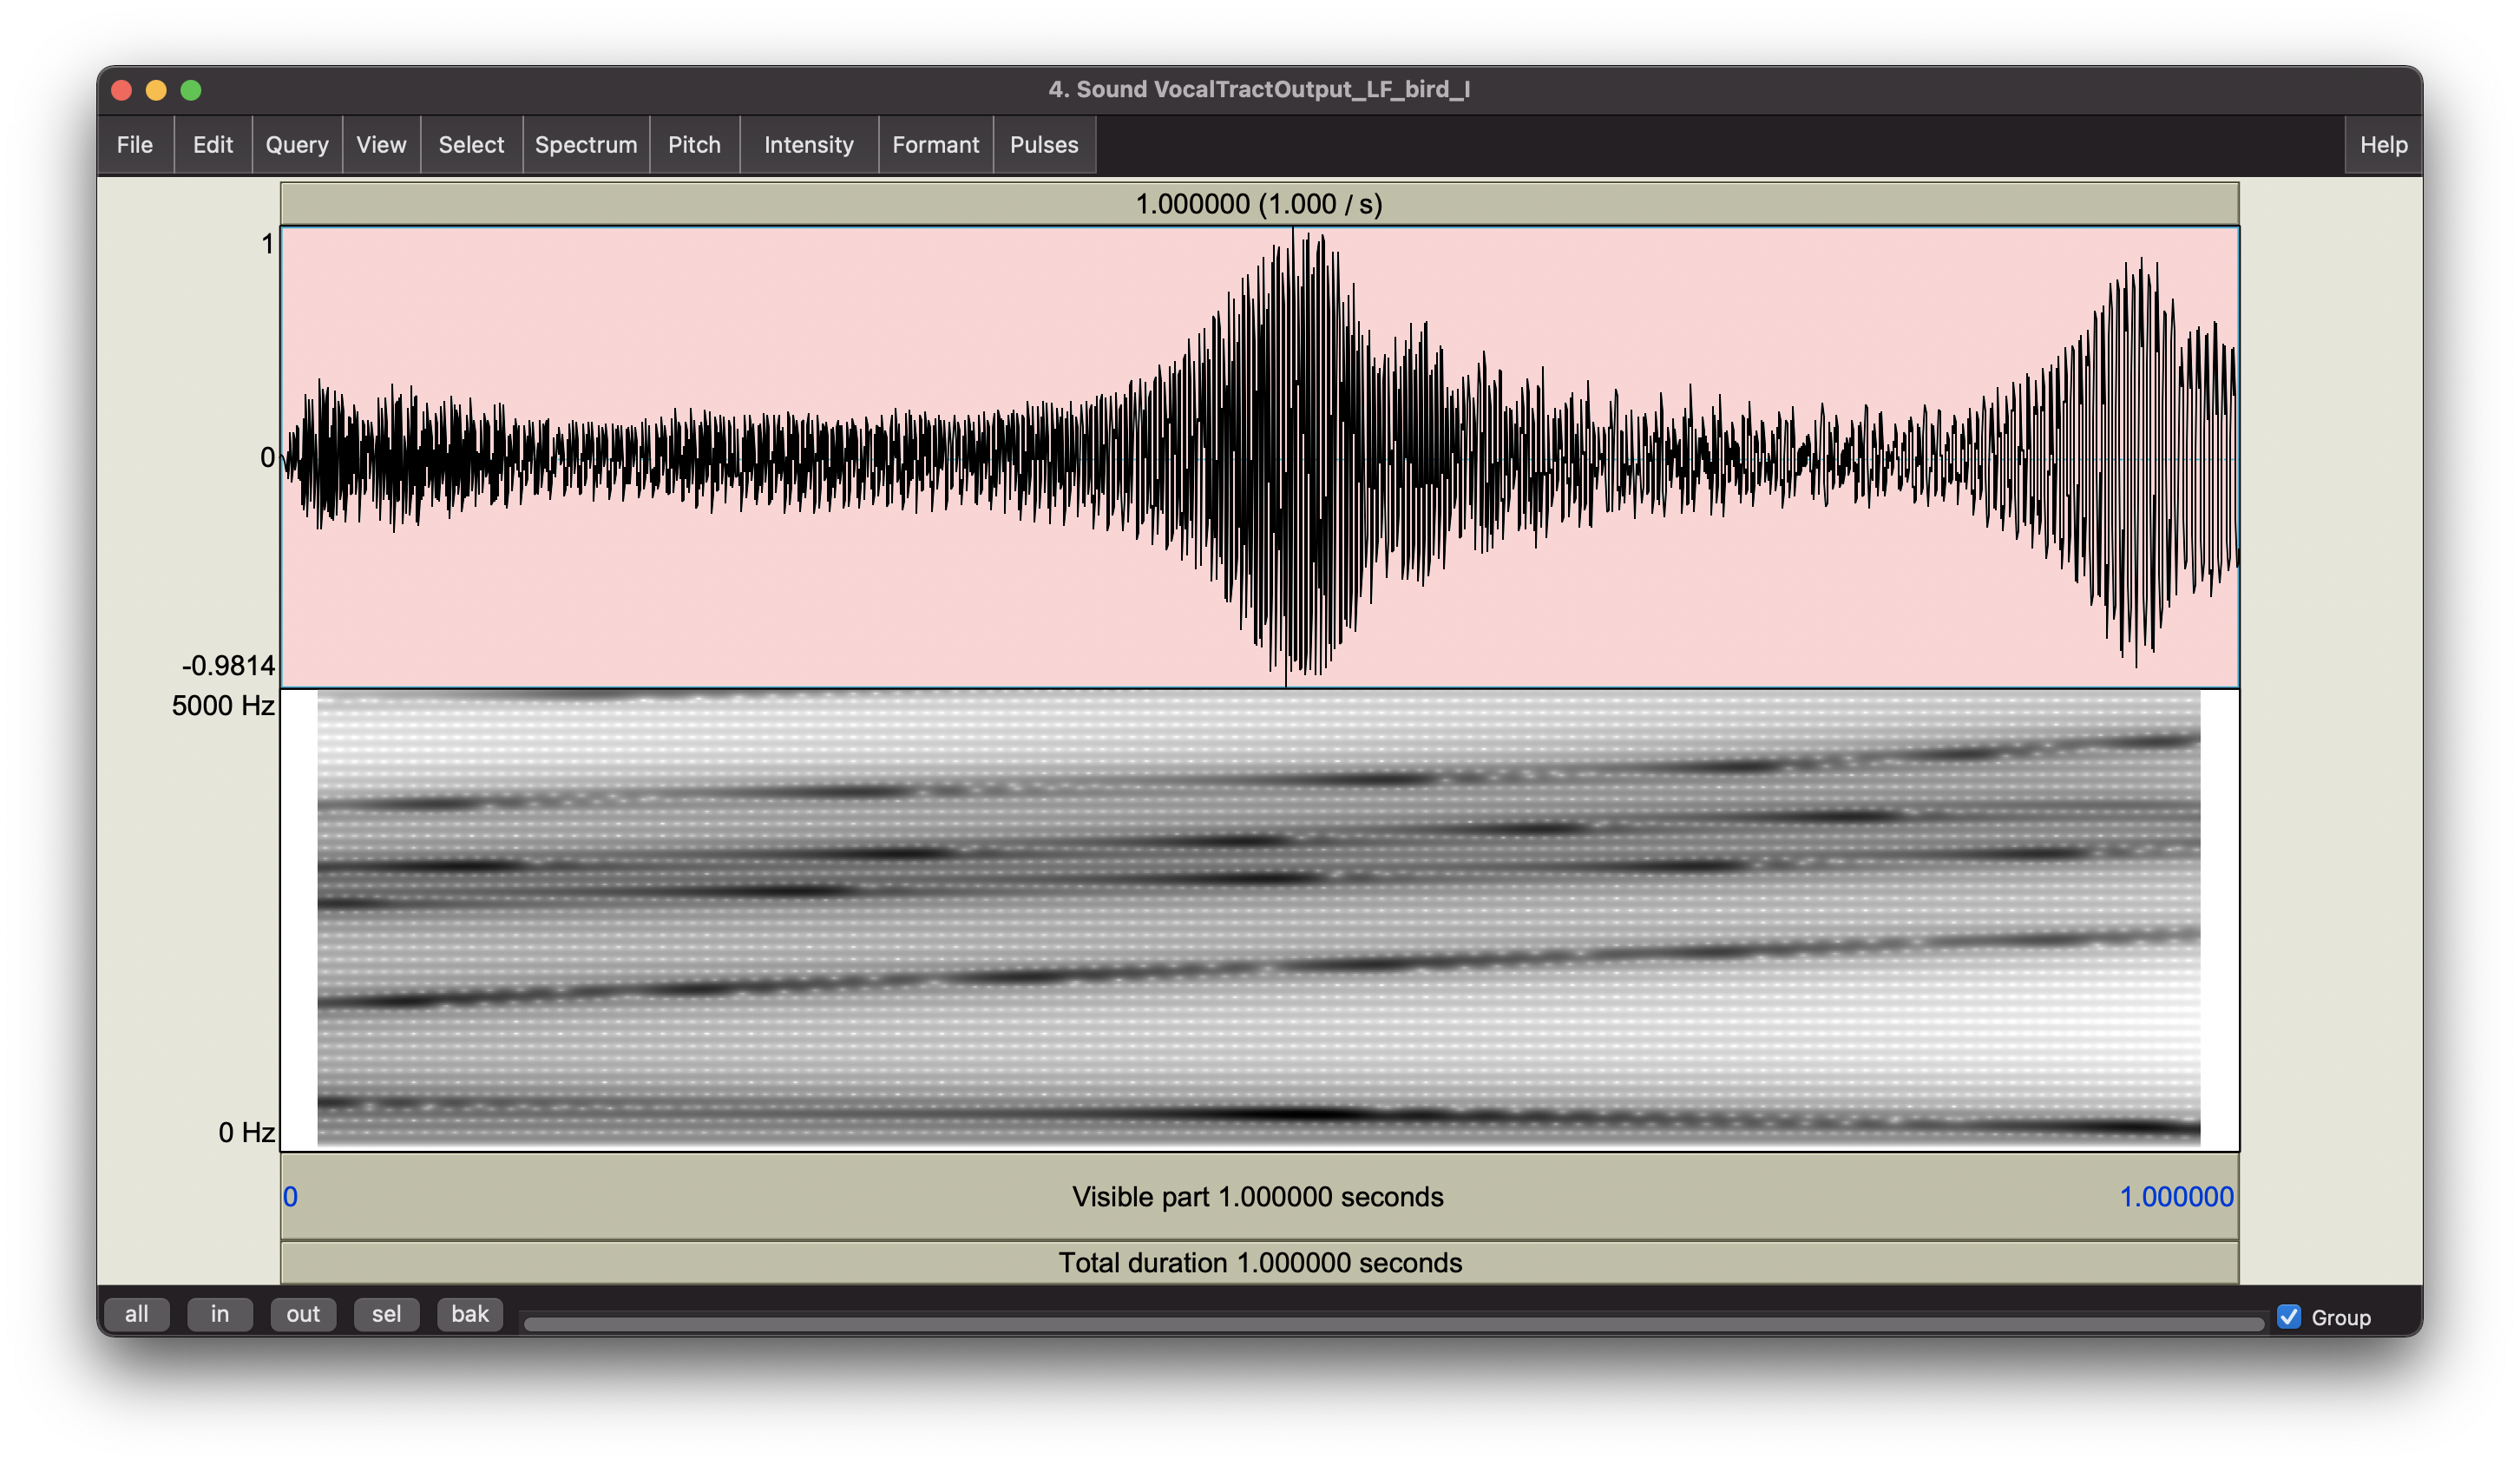Open the File menu
2520x1465 pixels.
[x=135, y=145]
